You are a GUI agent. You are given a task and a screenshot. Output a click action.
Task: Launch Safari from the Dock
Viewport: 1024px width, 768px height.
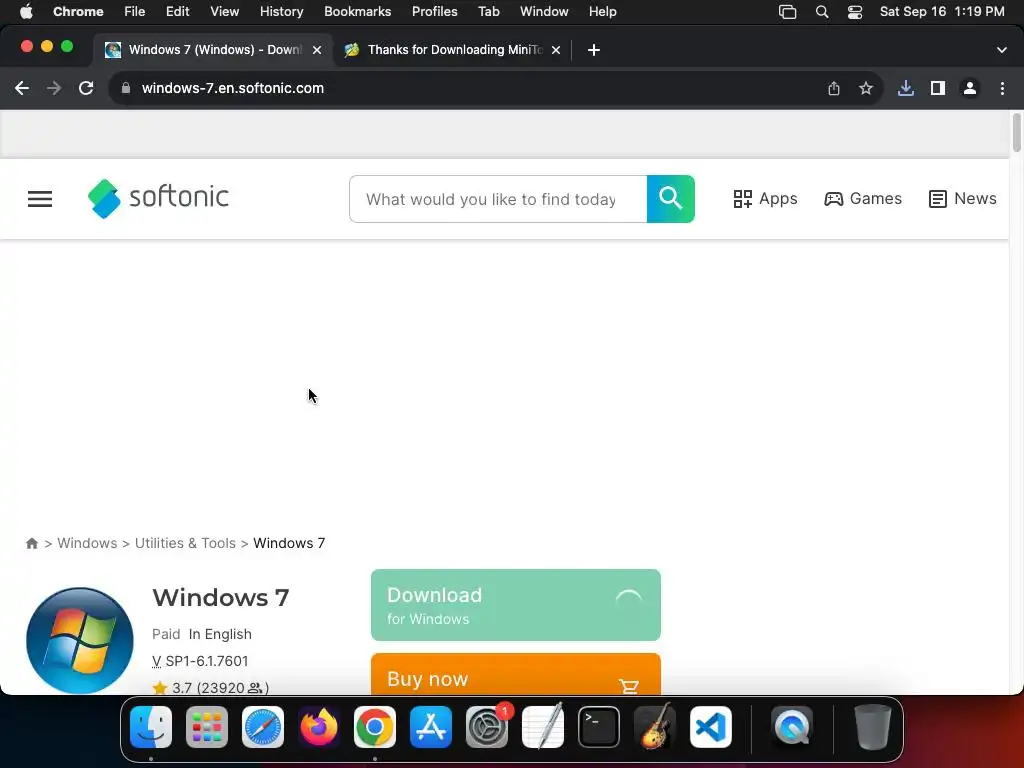pyautogui.click(x=263, y=727)
